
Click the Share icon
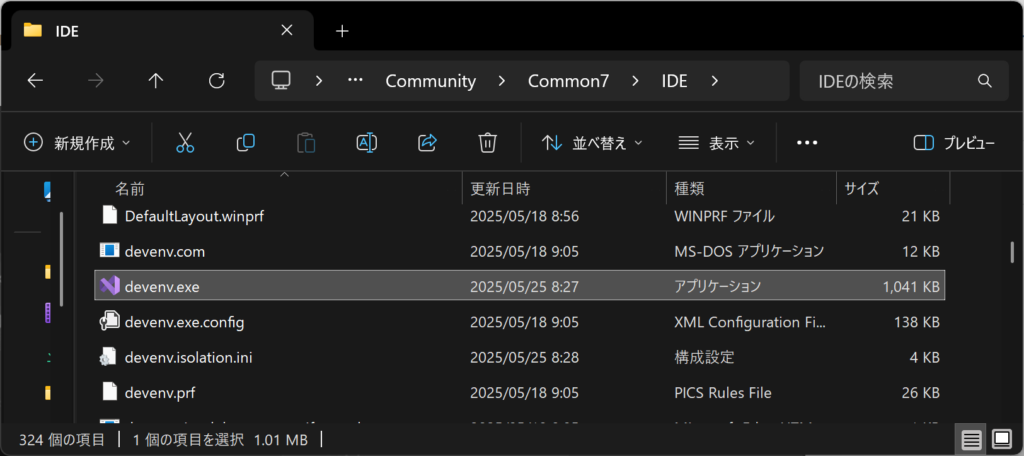(x=427, y=142)
